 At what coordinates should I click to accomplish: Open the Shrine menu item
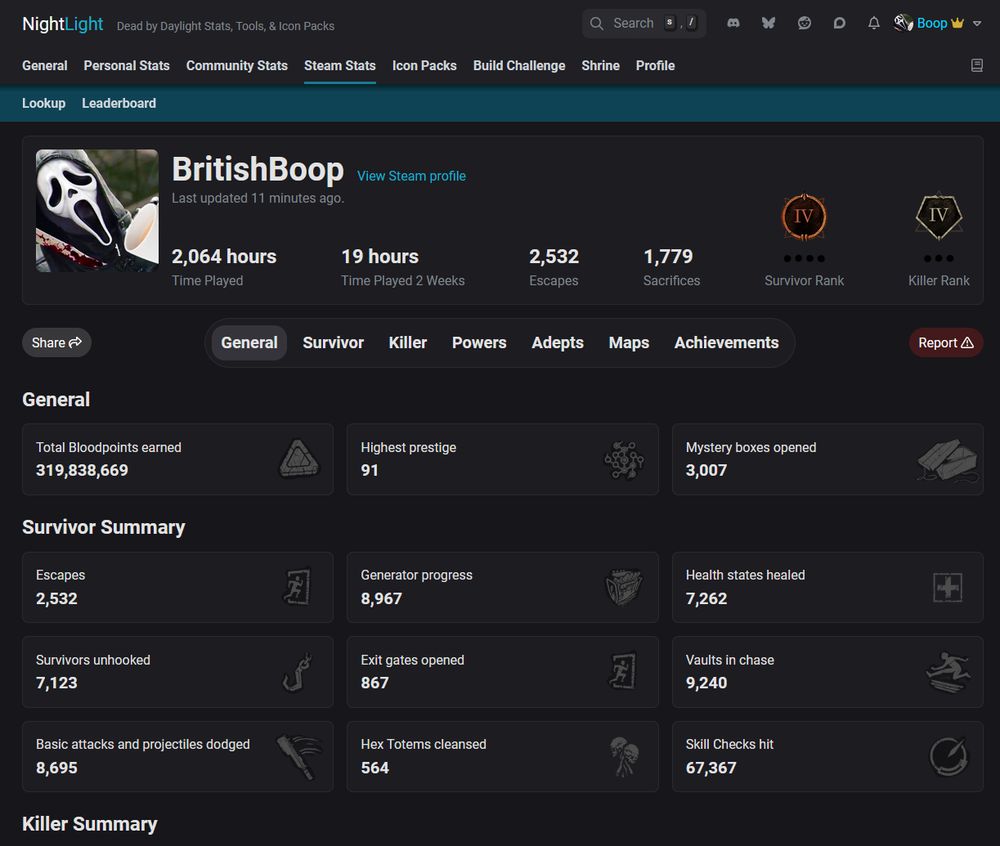[x=600, y=66]
